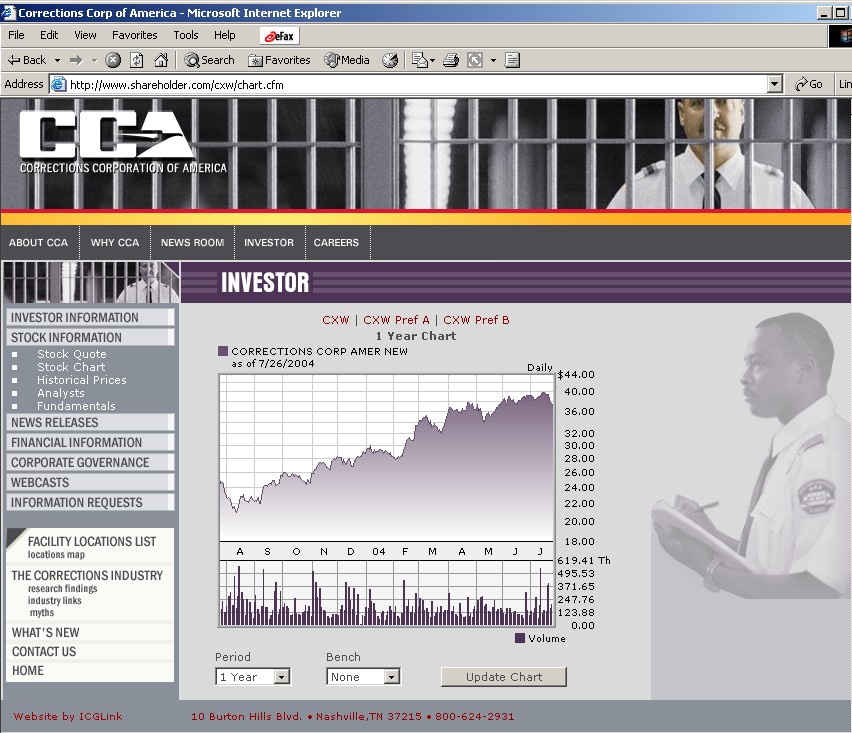This screenshot has height=733, width=852.
Task: Select CAREERS navigation tab
Action: tap(336, 242)
